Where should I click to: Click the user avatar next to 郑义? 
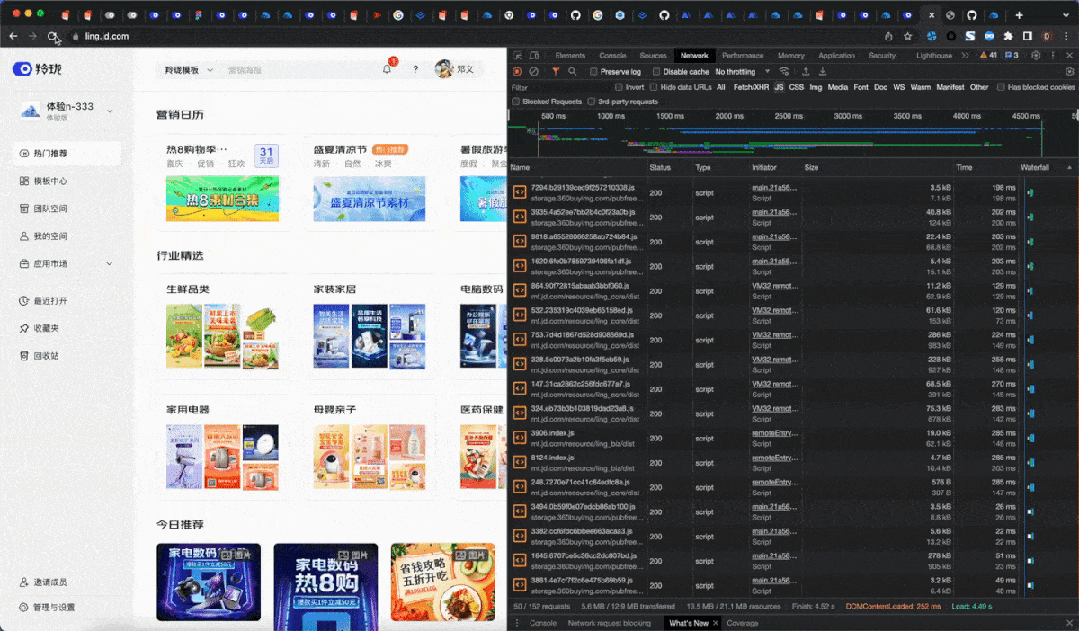click(444, 69)
